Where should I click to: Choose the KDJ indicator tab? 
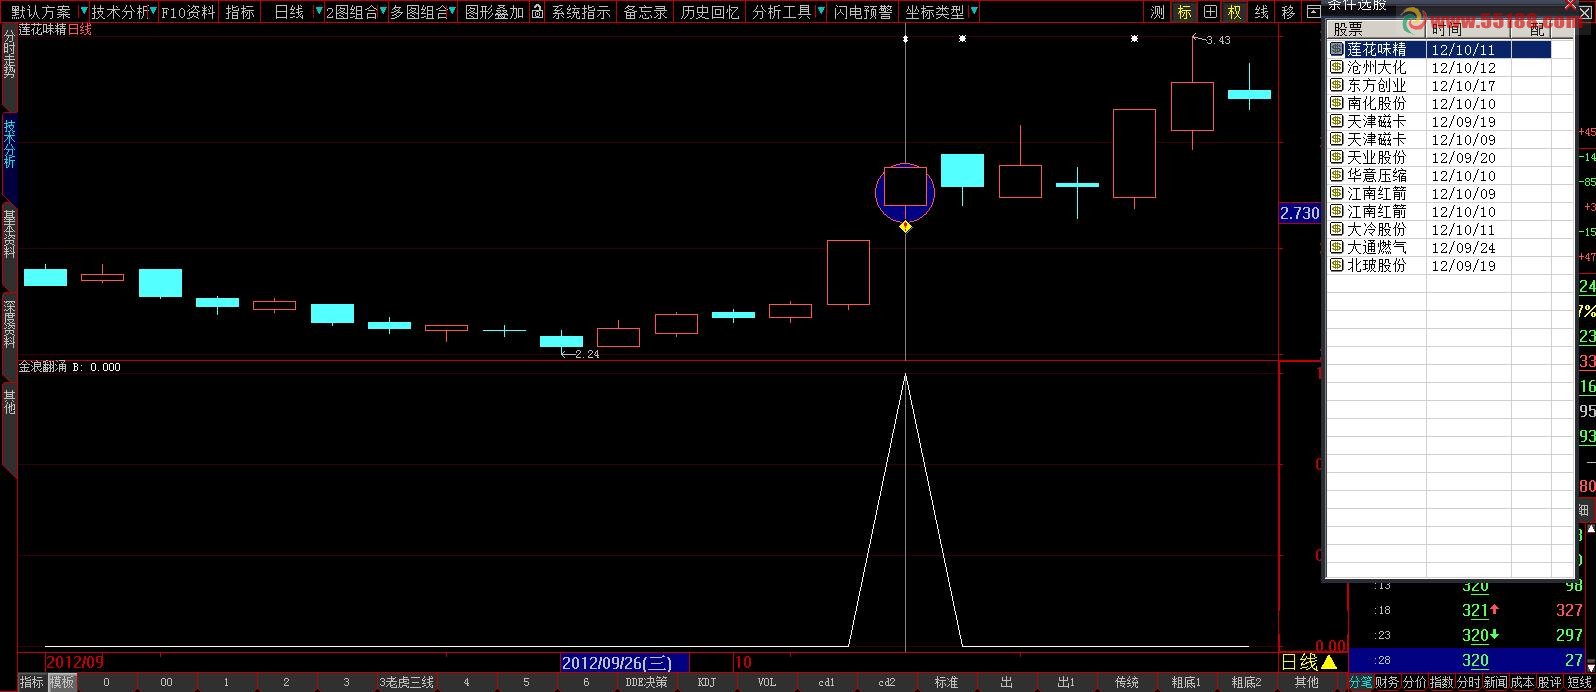[706, 682]
